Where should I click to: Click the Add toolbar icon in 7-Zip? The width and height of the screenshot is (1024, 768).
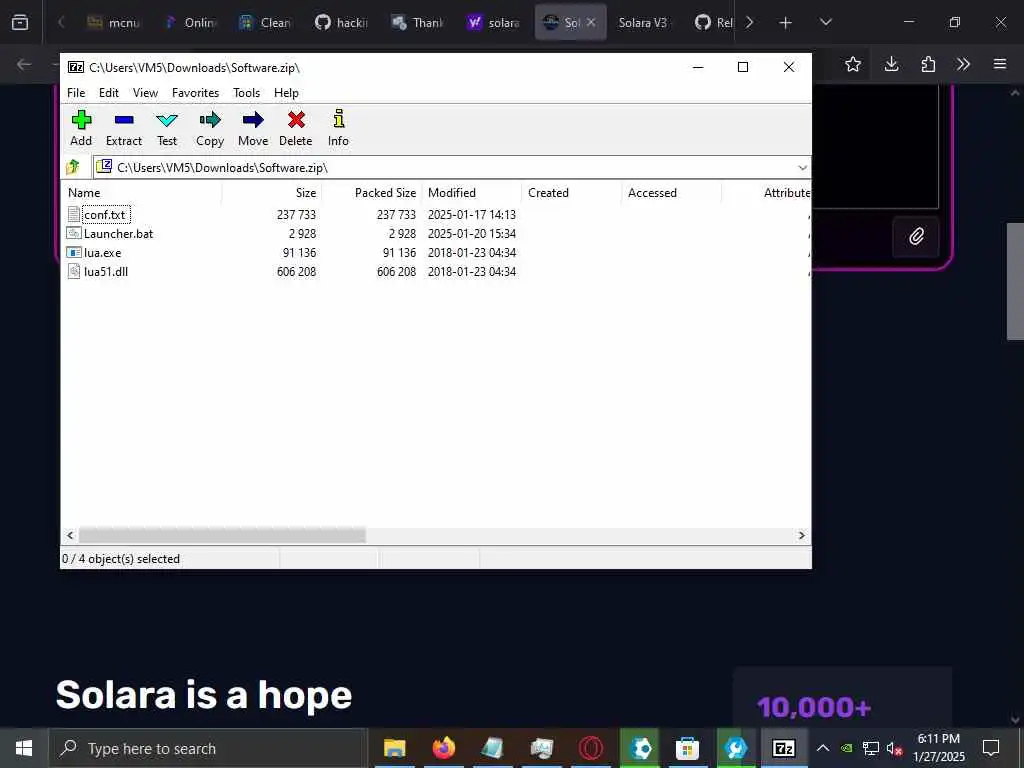(x=81, y=120)
